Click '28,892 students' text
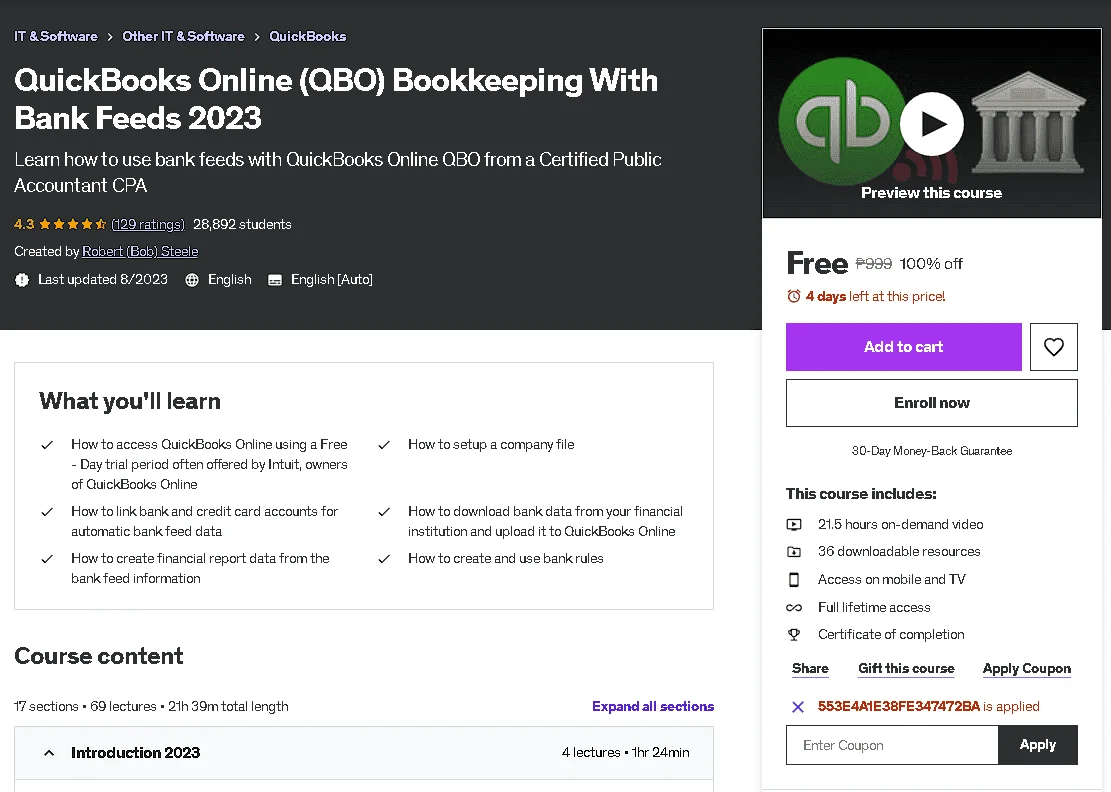The height and width of the screenshot is (792, 1111). [x=242, y=225]
